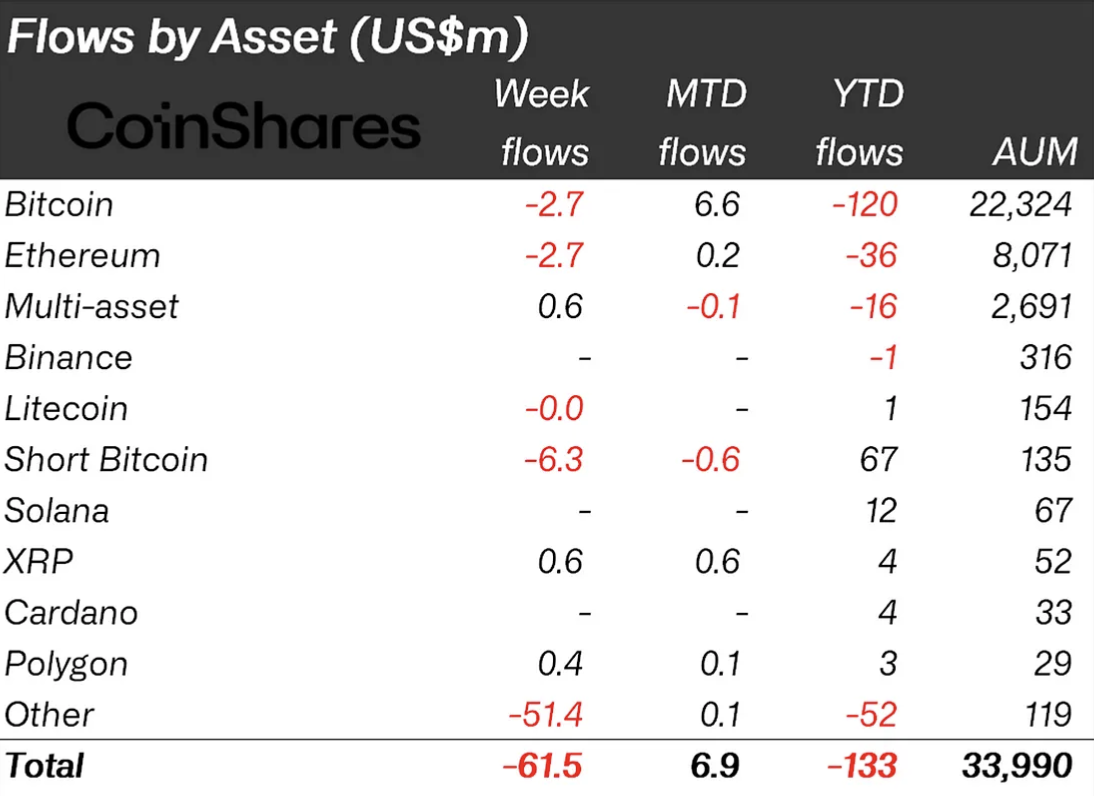Screen dimensions: 1094x796
Task: Click the CoinShares logo
Action: 243,129
